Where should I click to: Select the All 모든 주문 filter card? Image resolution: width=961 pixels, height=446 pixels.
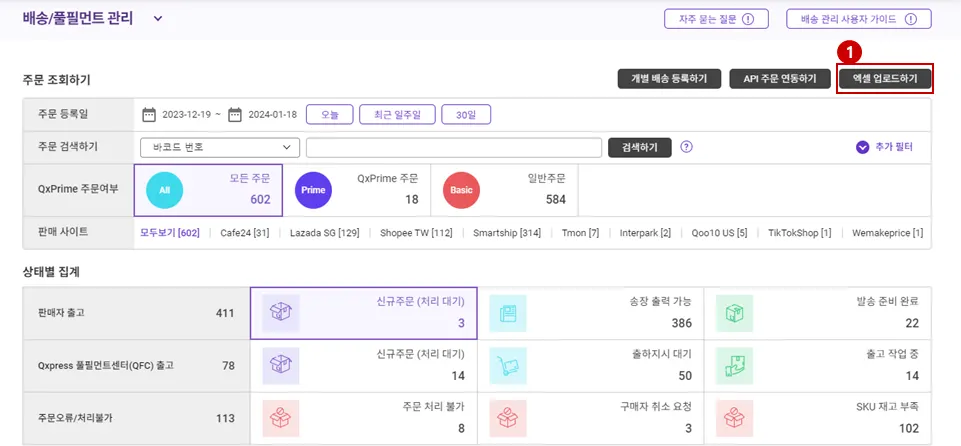coord(208,191)
